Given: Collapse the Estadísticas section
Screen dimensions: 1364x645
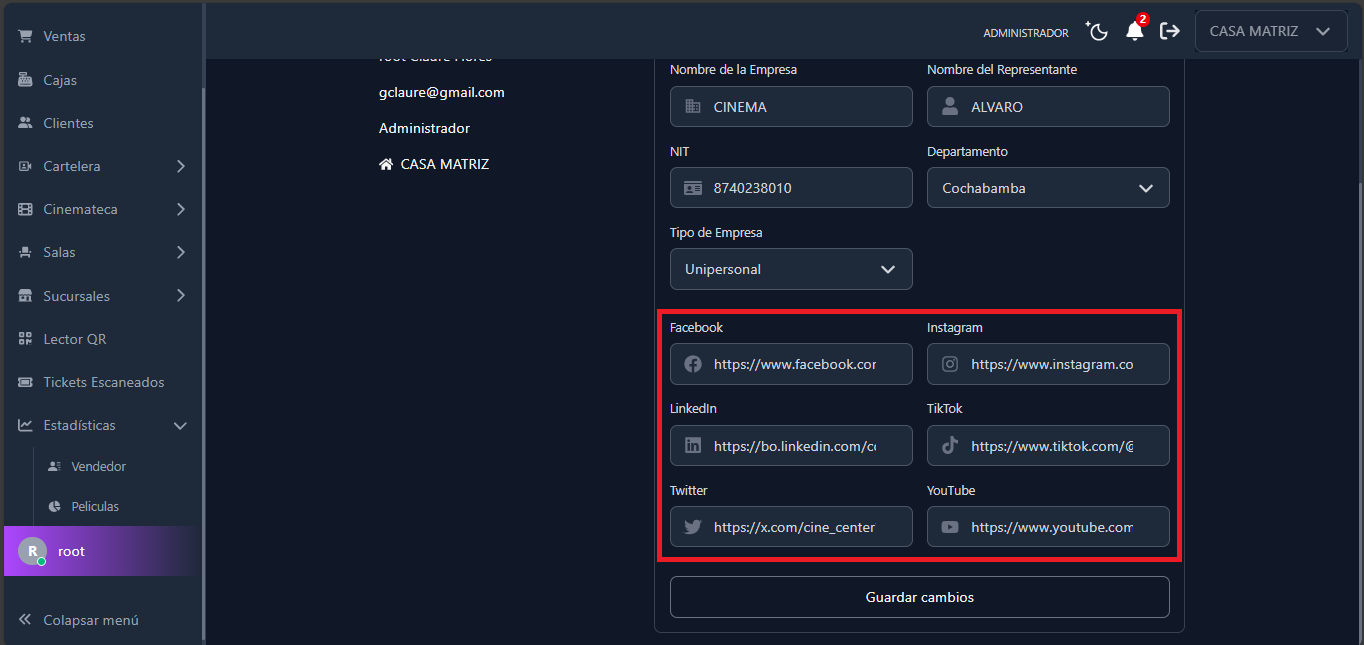Looking at the screenshot, I should click(x=180, y=425).
